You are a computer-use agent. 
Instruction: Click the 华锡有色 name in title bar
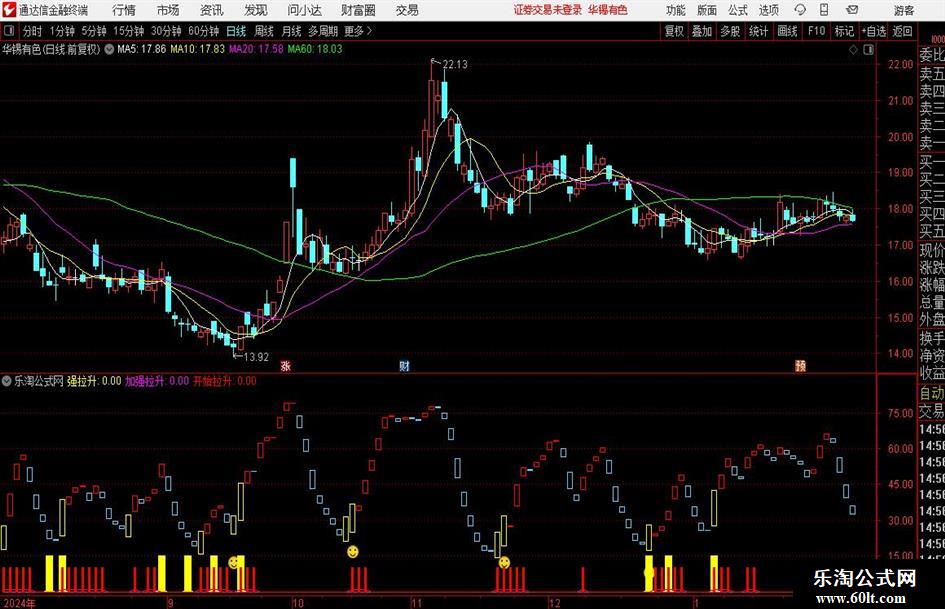click(x=608, y=10)
